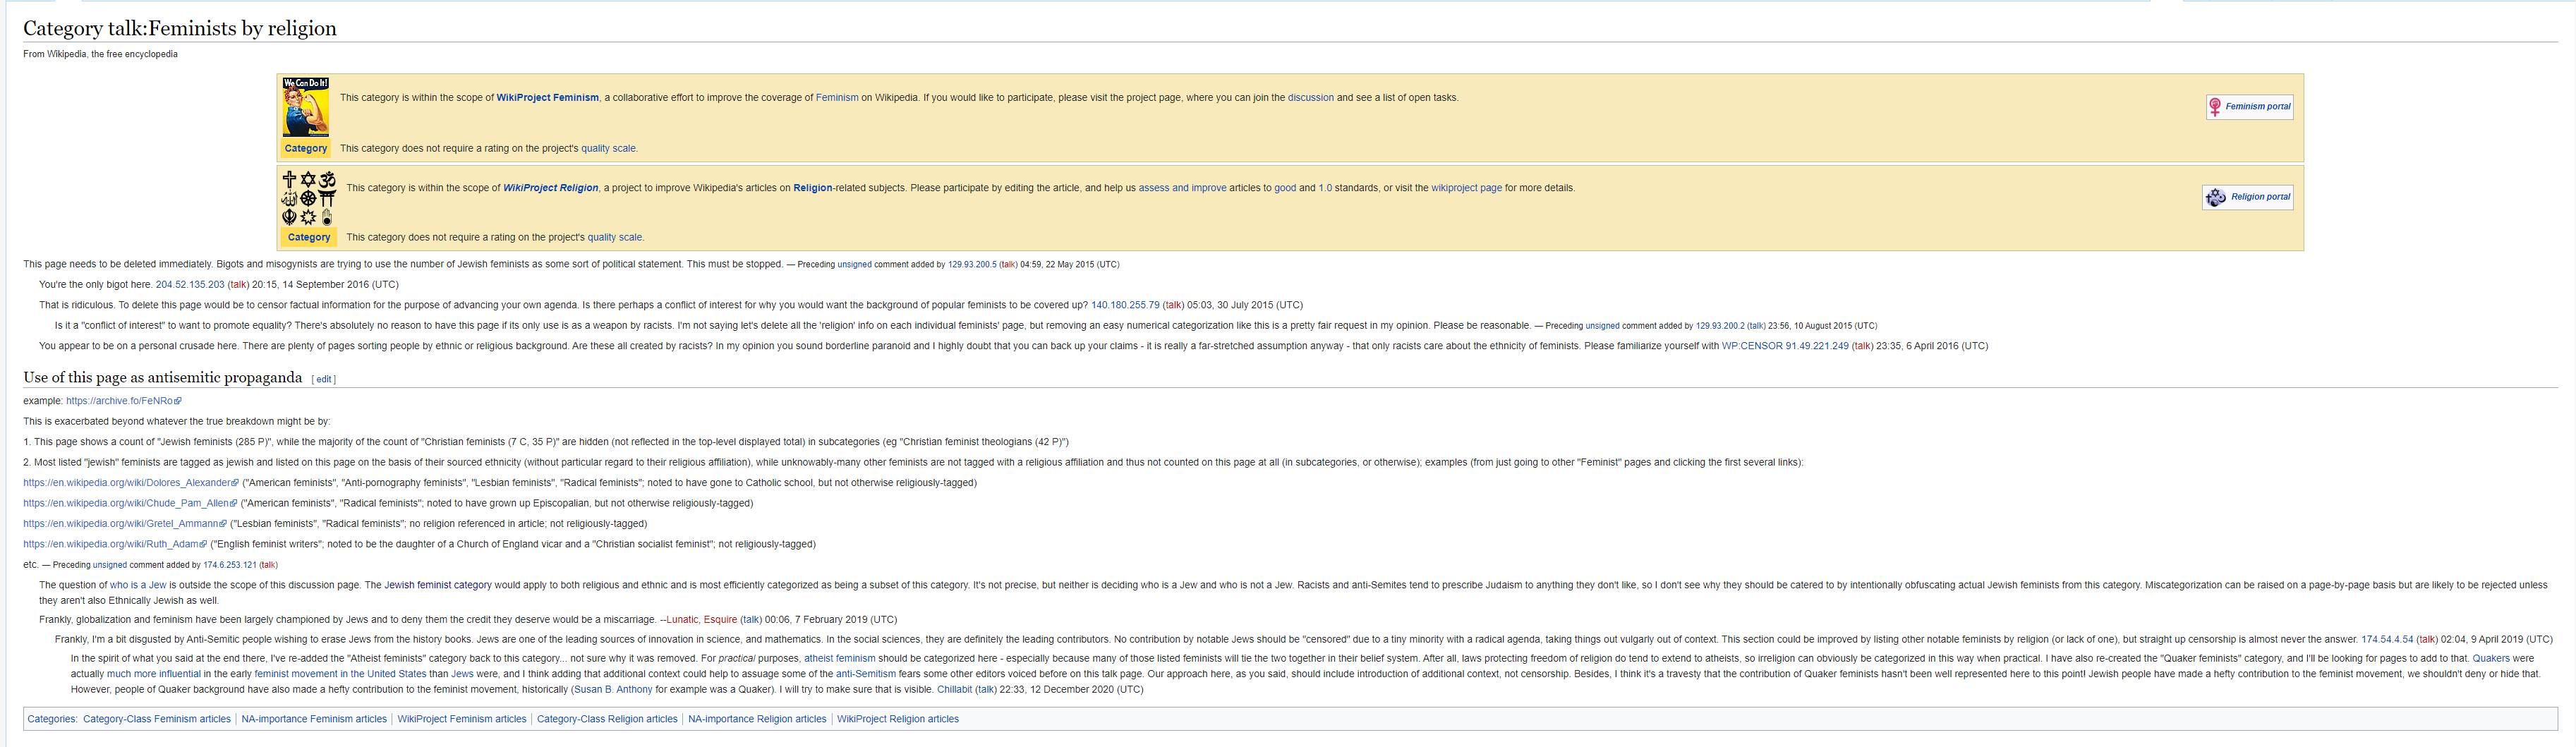Open the "Categories" label link in the footer
This screenshot has height=747, width=2576.
tap(51, 720)
